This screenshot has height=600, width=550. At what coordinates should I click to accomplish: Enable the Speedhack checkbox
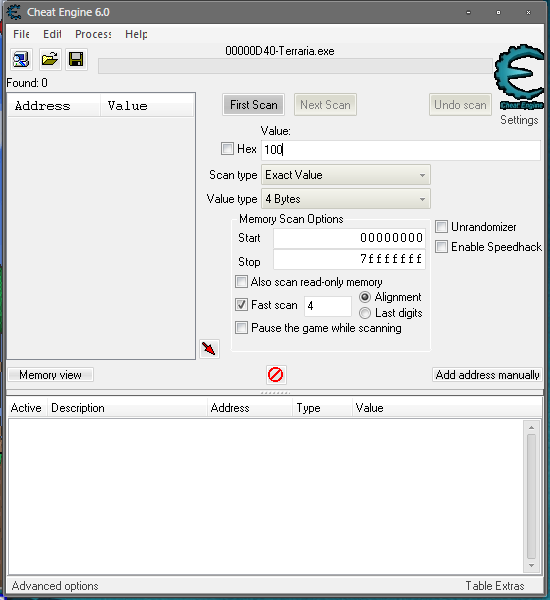pos(441,246)
